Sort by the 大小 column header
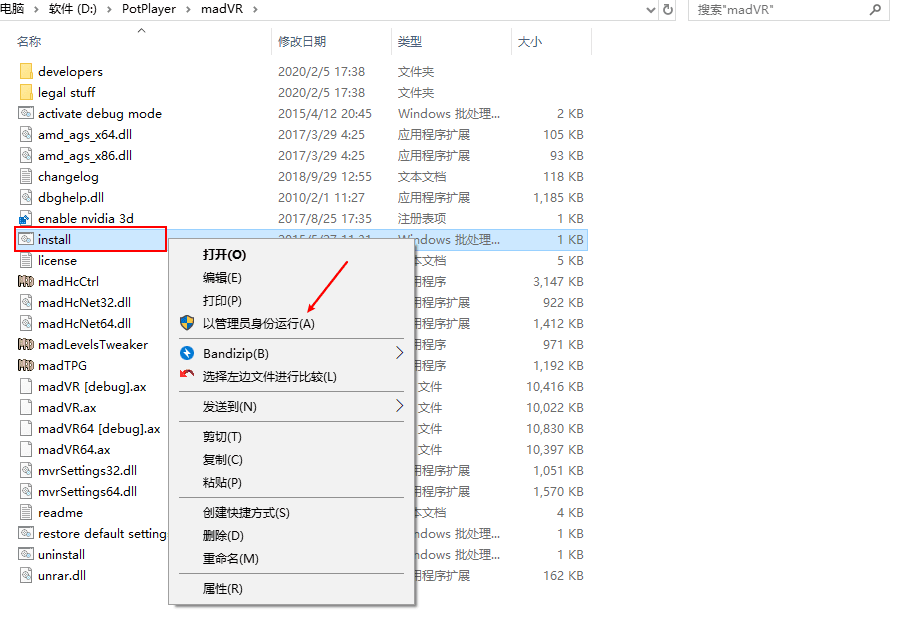 click(x=530, y=41)
